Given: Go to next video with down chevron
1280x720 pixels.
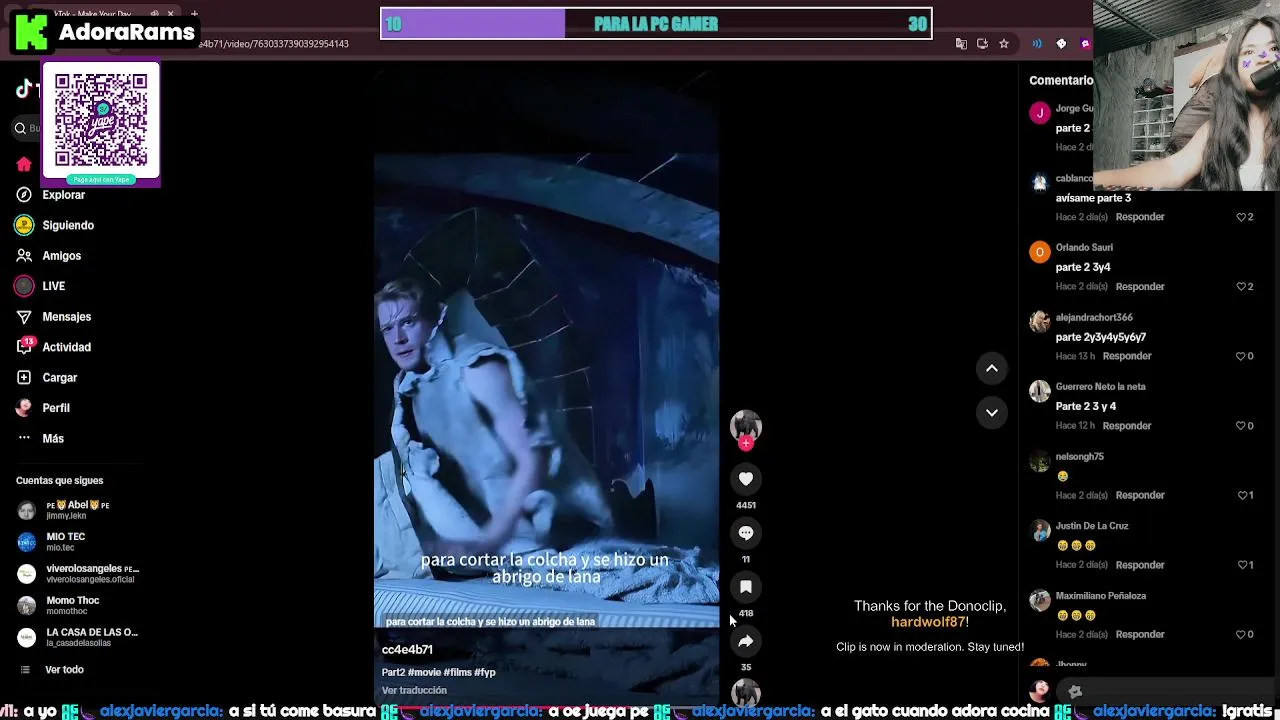Looking at the screenshot, I should tap(992, 412).
